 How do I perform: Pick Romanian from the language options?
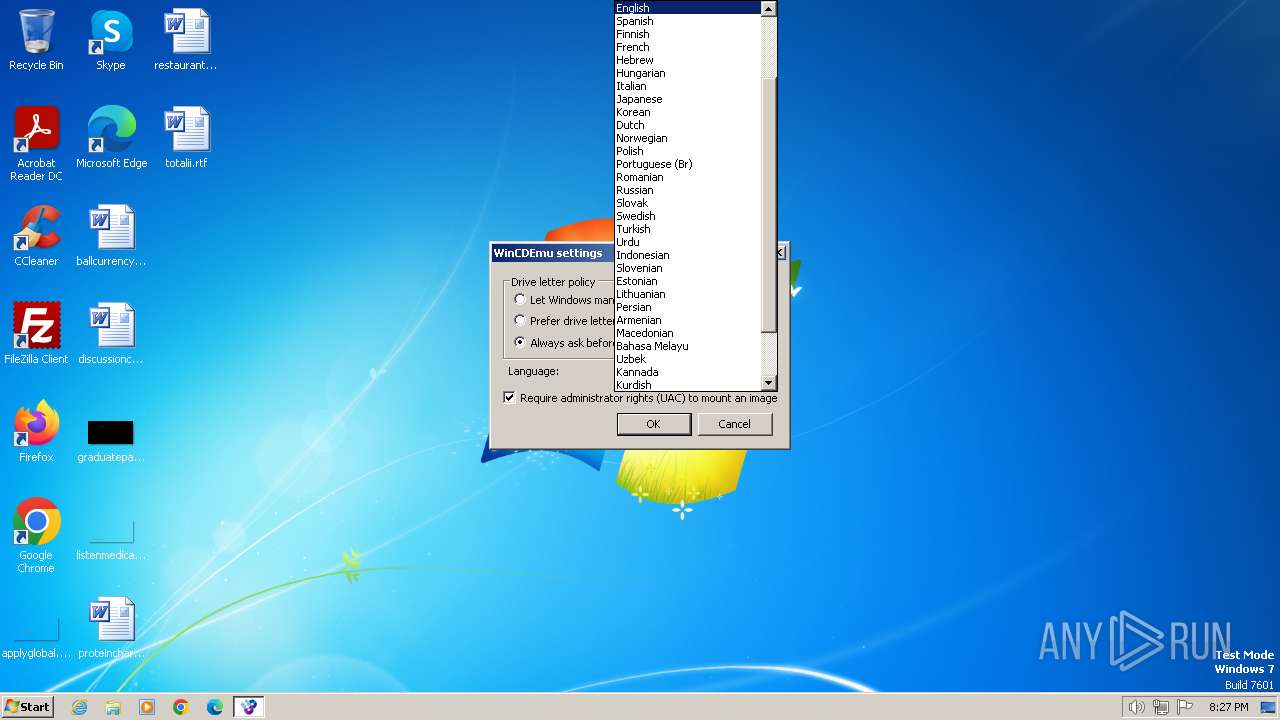click(688, 177)
